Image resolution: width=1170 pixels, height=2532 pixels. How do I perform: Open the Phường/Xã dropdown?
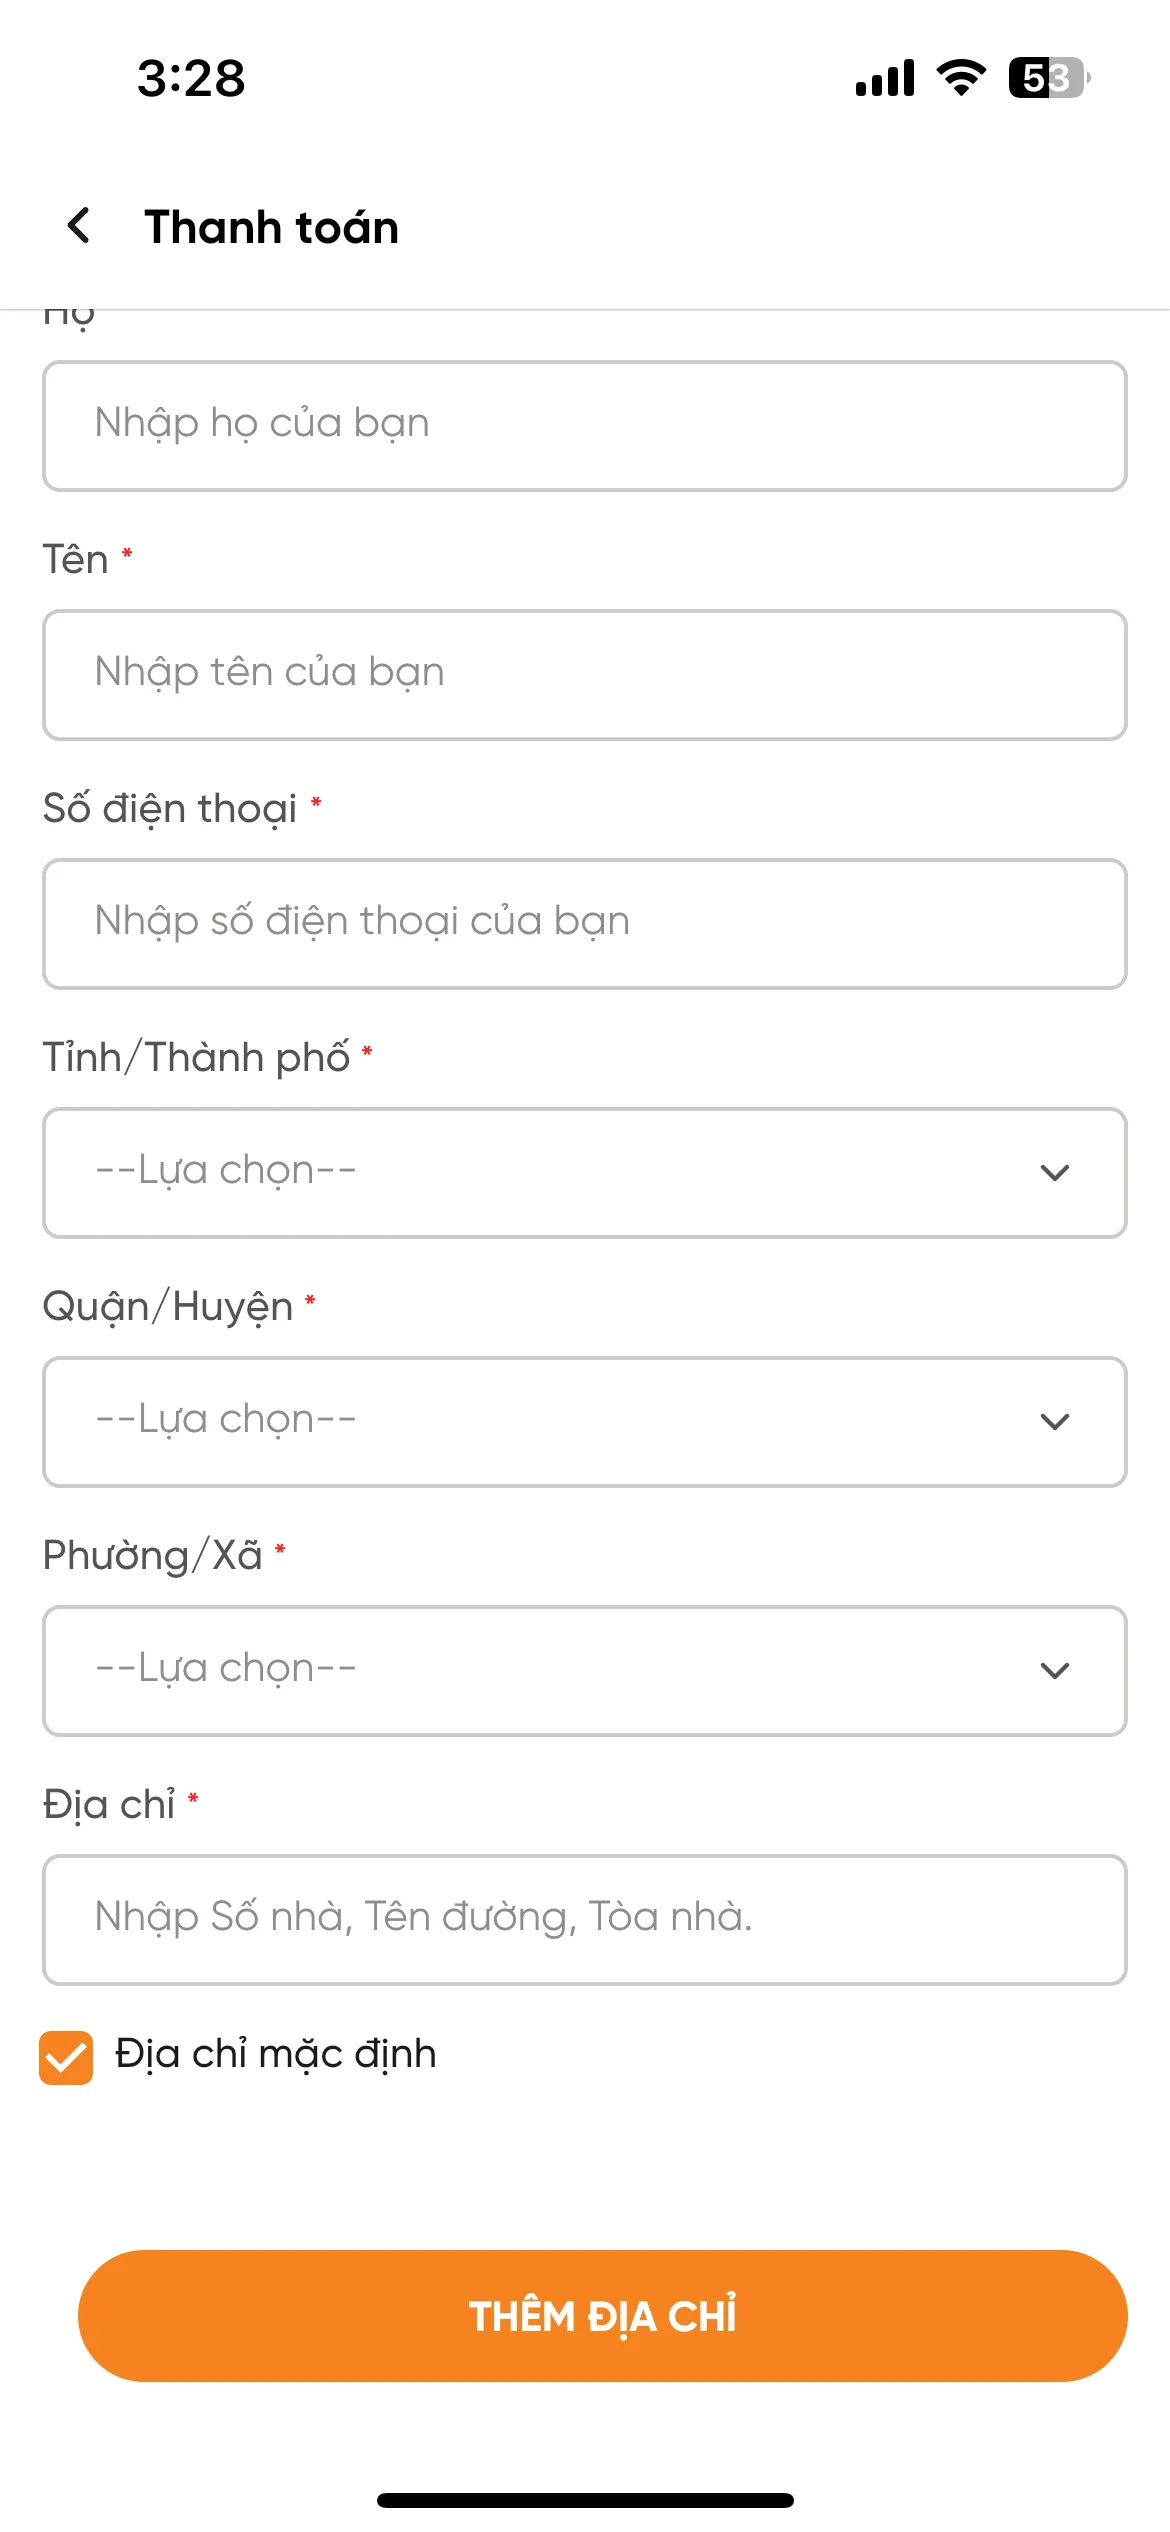585,1670
